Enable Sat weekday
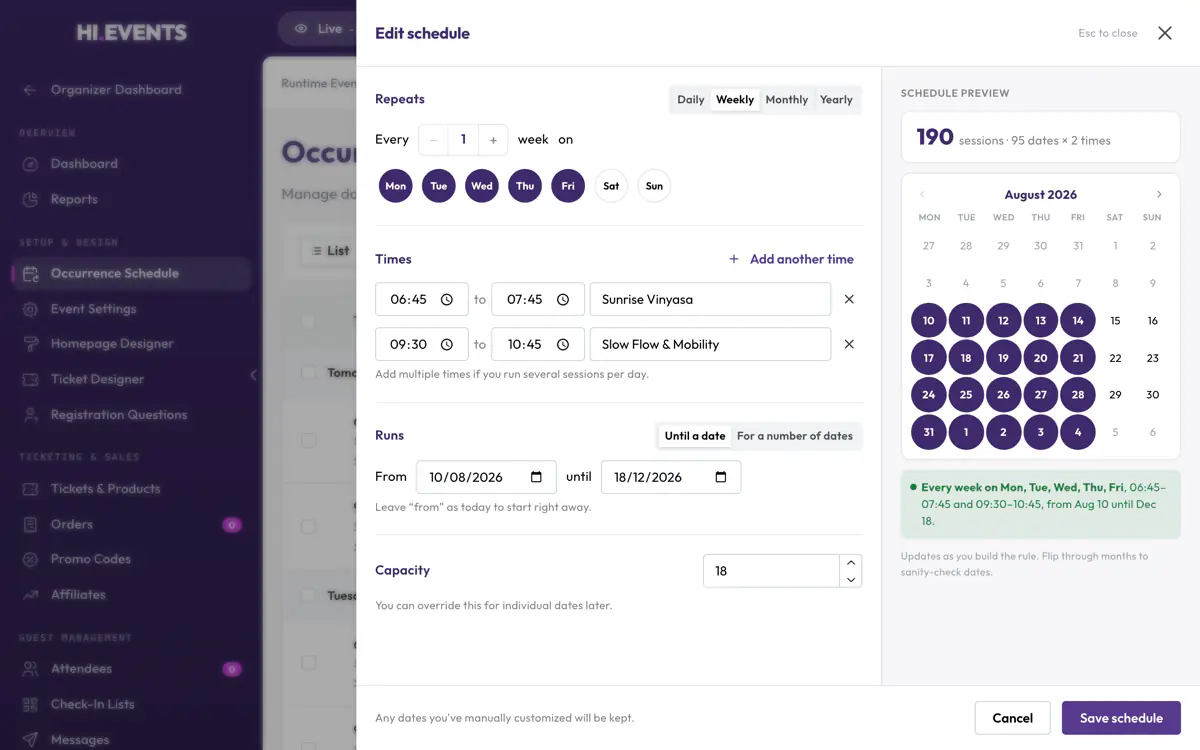This screenshot has width=1200, height=750. coord(611,186)
